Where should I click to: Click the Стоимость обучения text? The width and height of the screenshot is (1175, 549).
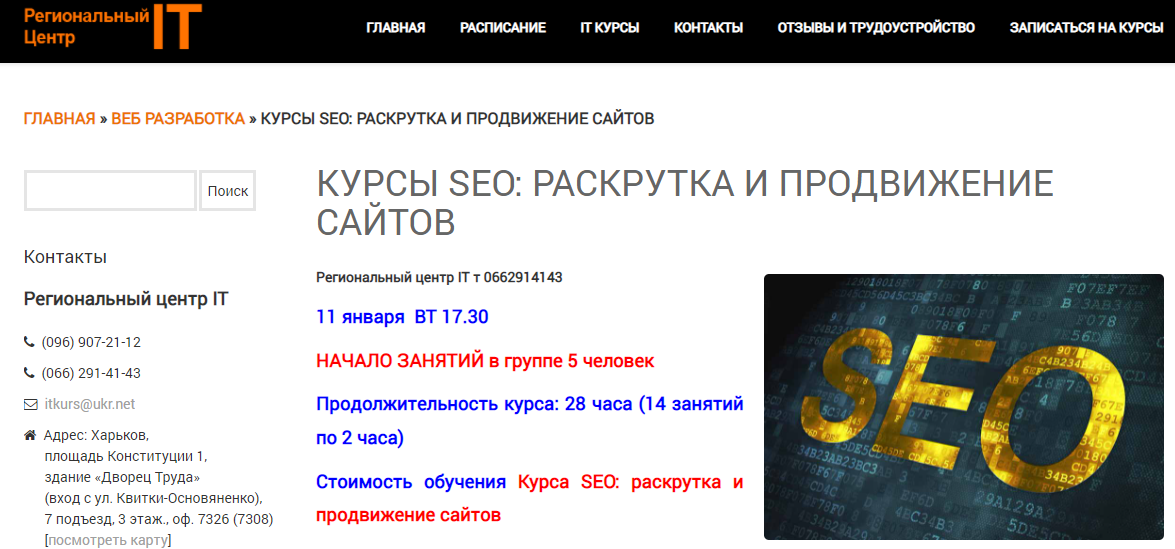pyautogui.click(x=411, y=482)
